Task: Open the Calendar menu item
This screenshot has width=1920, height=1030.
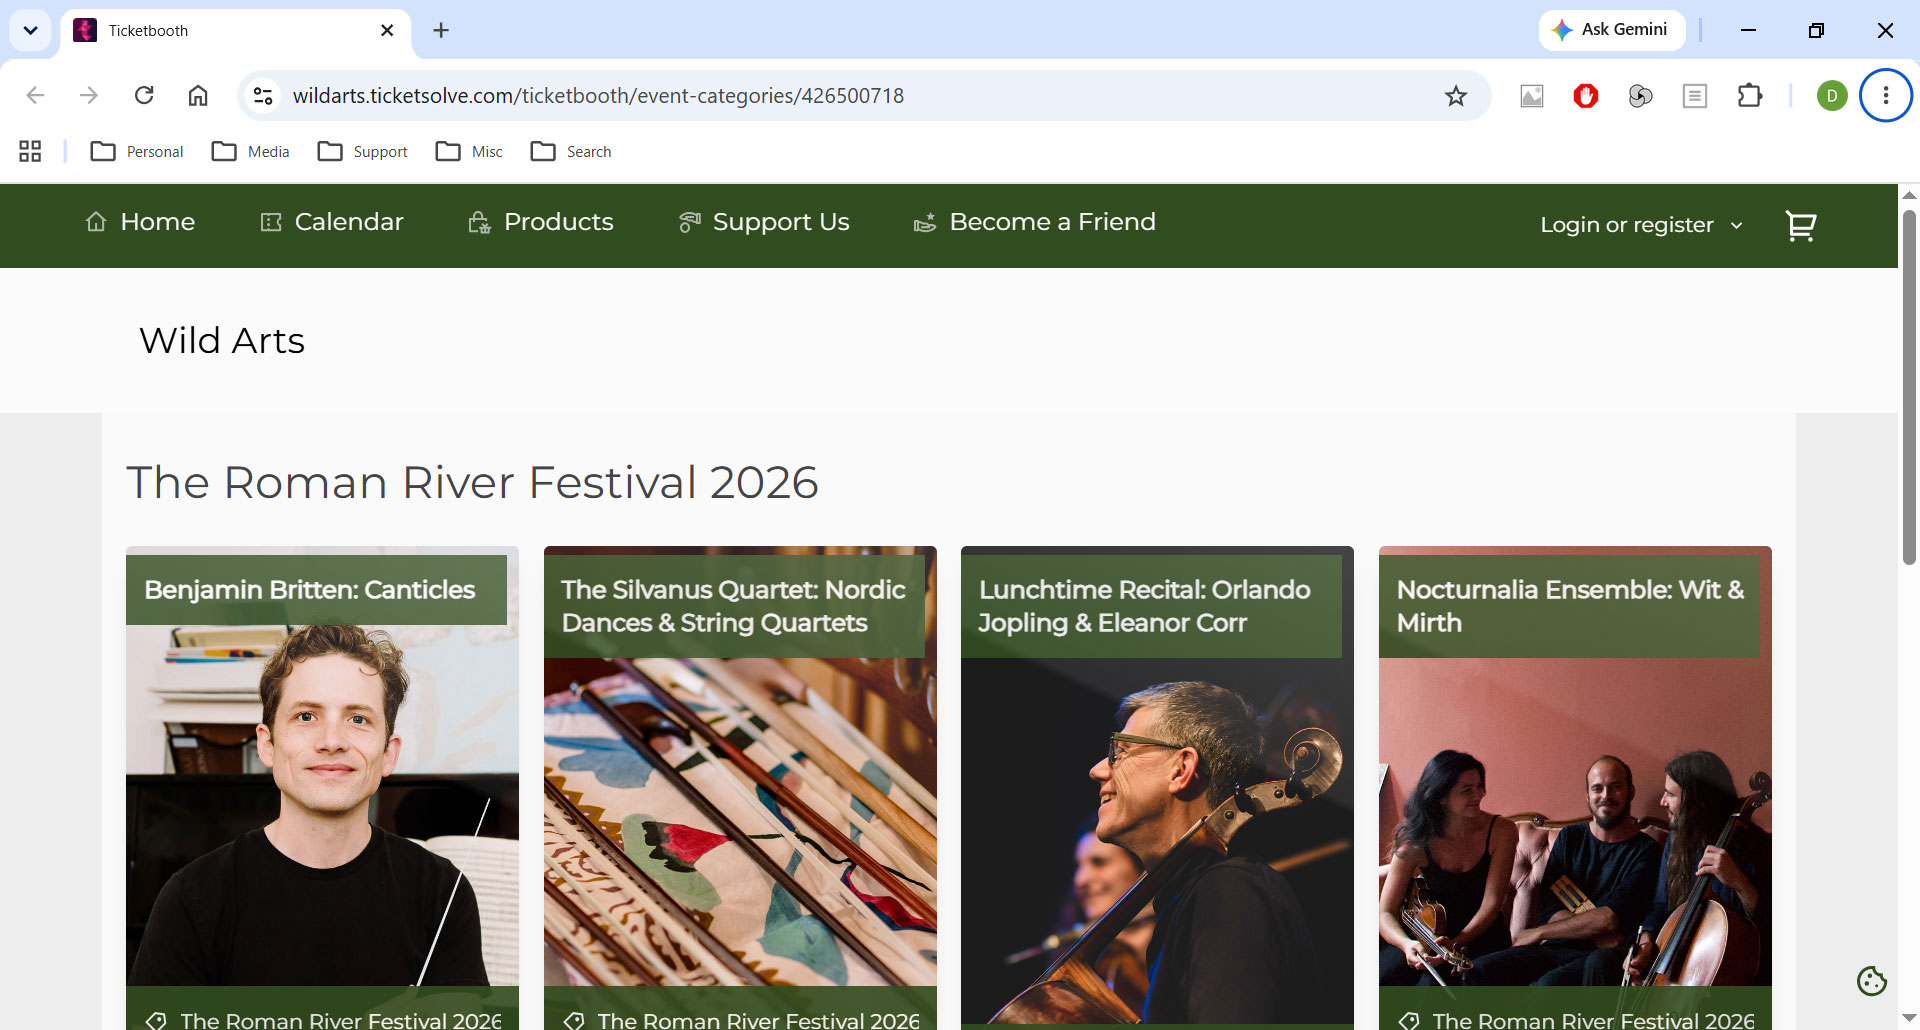Action: coord(331,222)
